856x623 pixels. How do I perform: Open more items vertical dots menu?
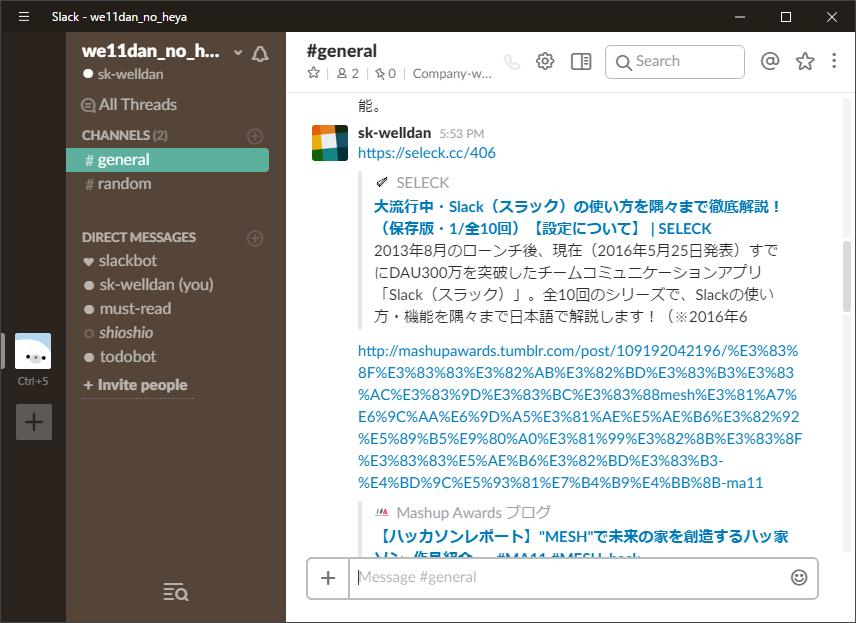pyautogui.click(x=834, y=61)
